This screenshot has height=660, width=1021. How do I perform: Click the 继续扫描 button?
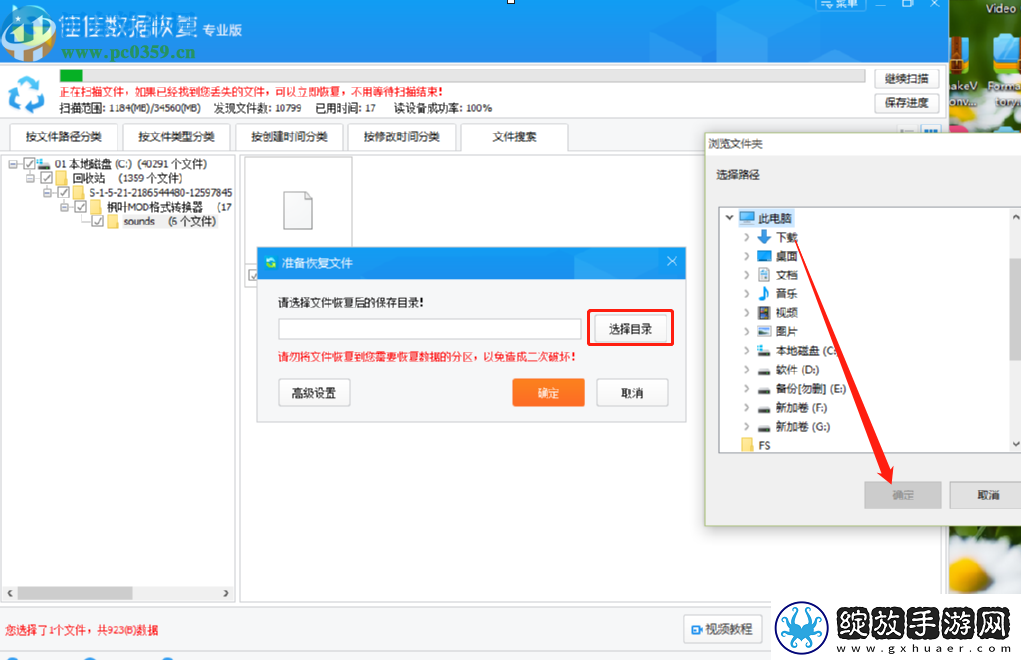point(906,79)
